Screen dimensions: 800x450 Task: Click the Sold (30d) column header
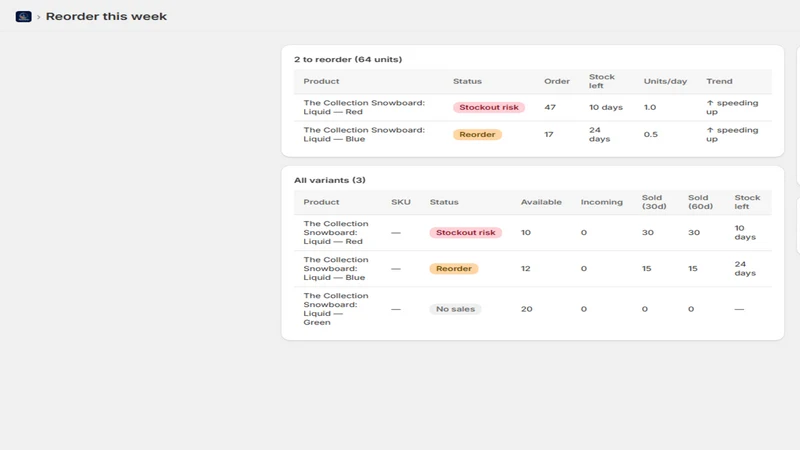click(654, 202)
